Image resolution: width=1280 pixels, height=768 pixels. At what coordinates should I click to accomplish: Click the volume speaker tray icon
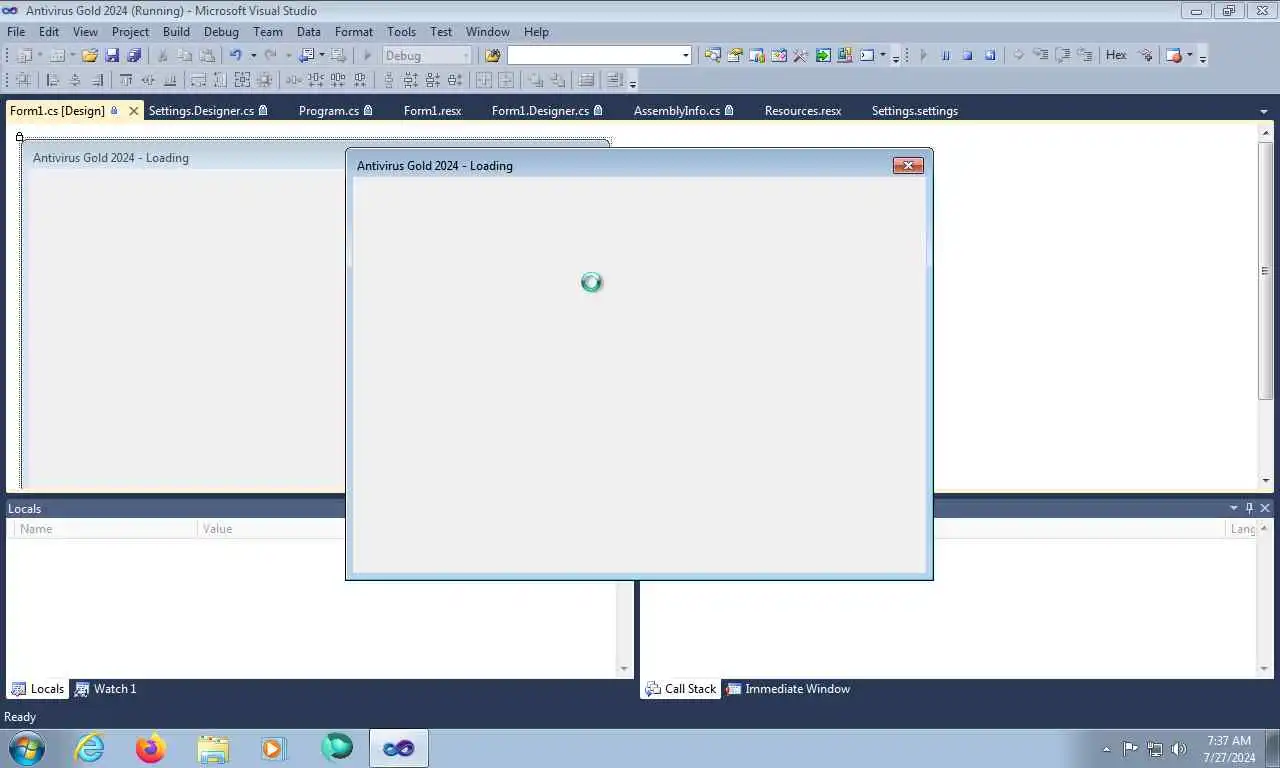point(1178,748)
